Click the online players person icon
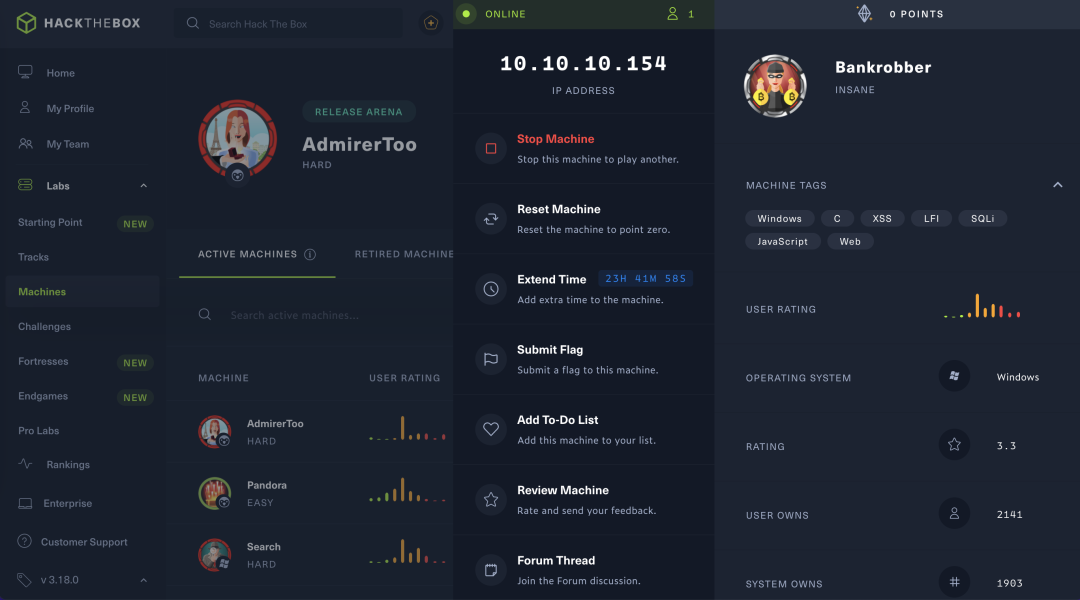Screen dimensions: 1080x600 672,14
